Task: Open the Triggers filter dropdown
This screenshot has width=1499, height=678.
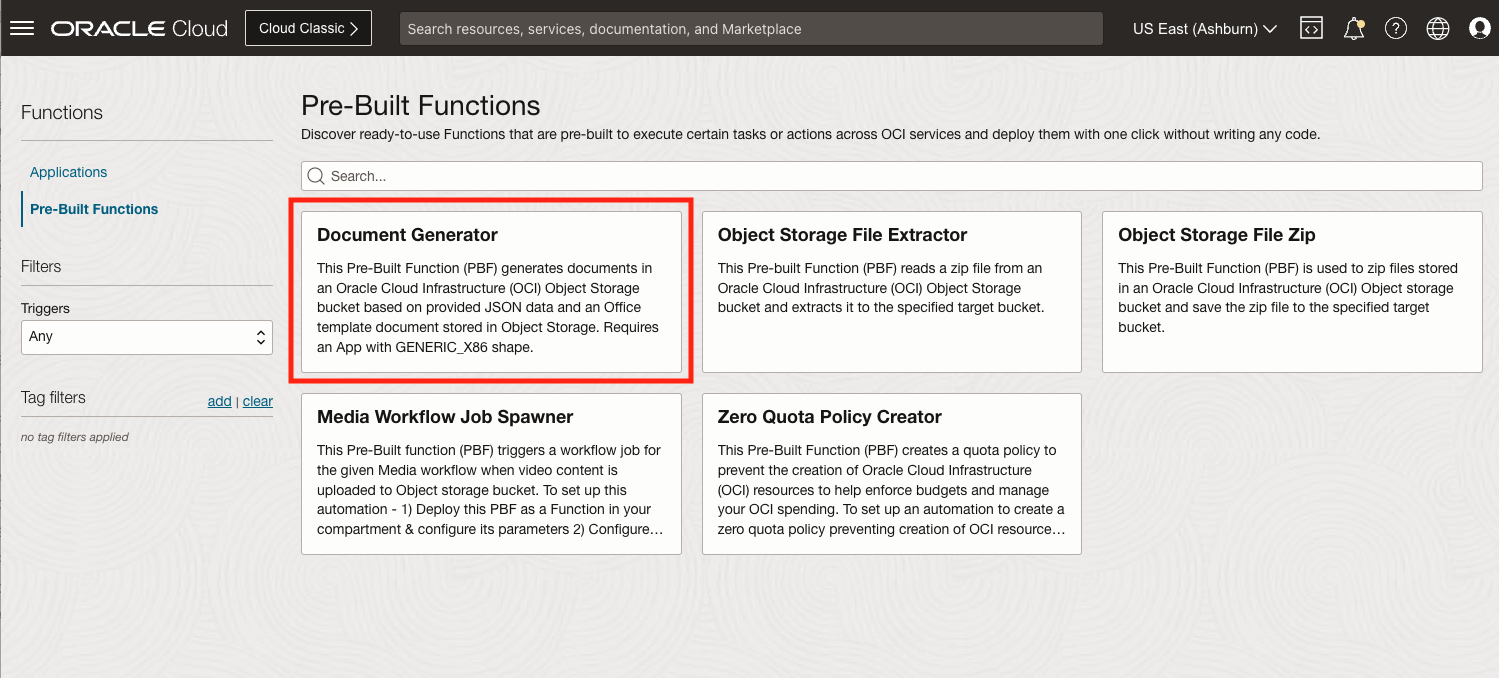Action: [x=146, y=337]
